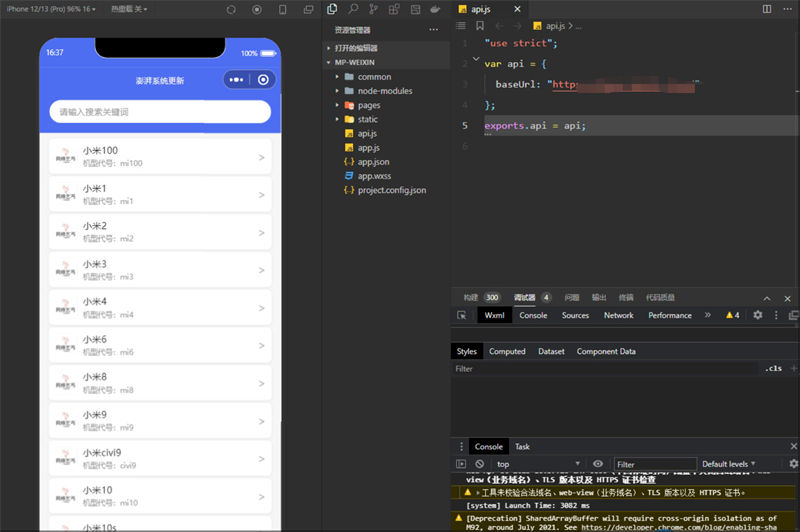Click the back navigation arrow in editor
This screenshot has width=800, height=532.
(499, 26)
